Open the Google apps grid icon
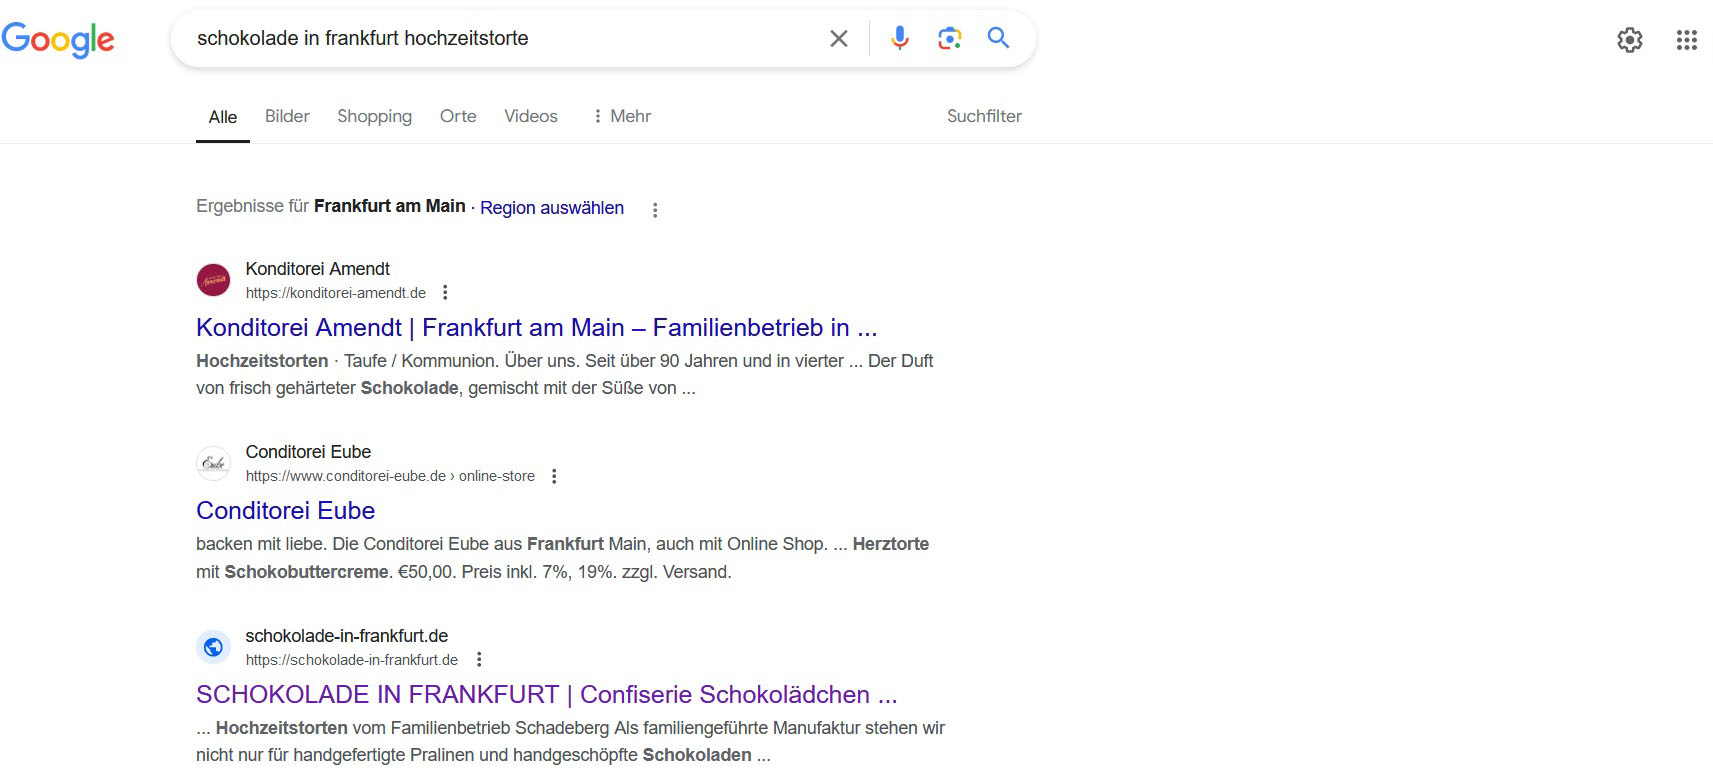This screenshot has height=783, width=1713. 1687,40
